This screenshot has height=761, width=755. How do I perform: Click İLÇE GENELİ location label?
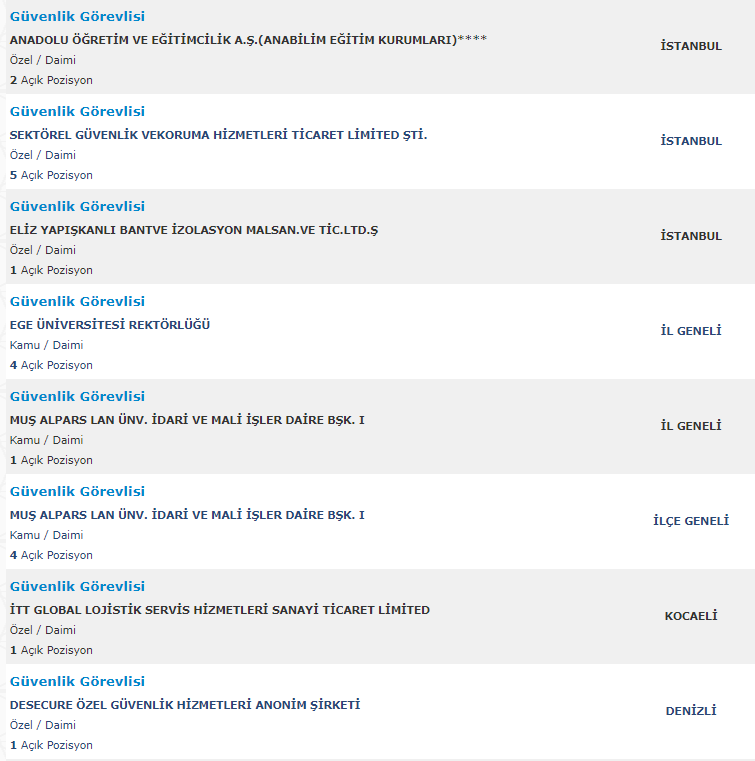point(691,521)
